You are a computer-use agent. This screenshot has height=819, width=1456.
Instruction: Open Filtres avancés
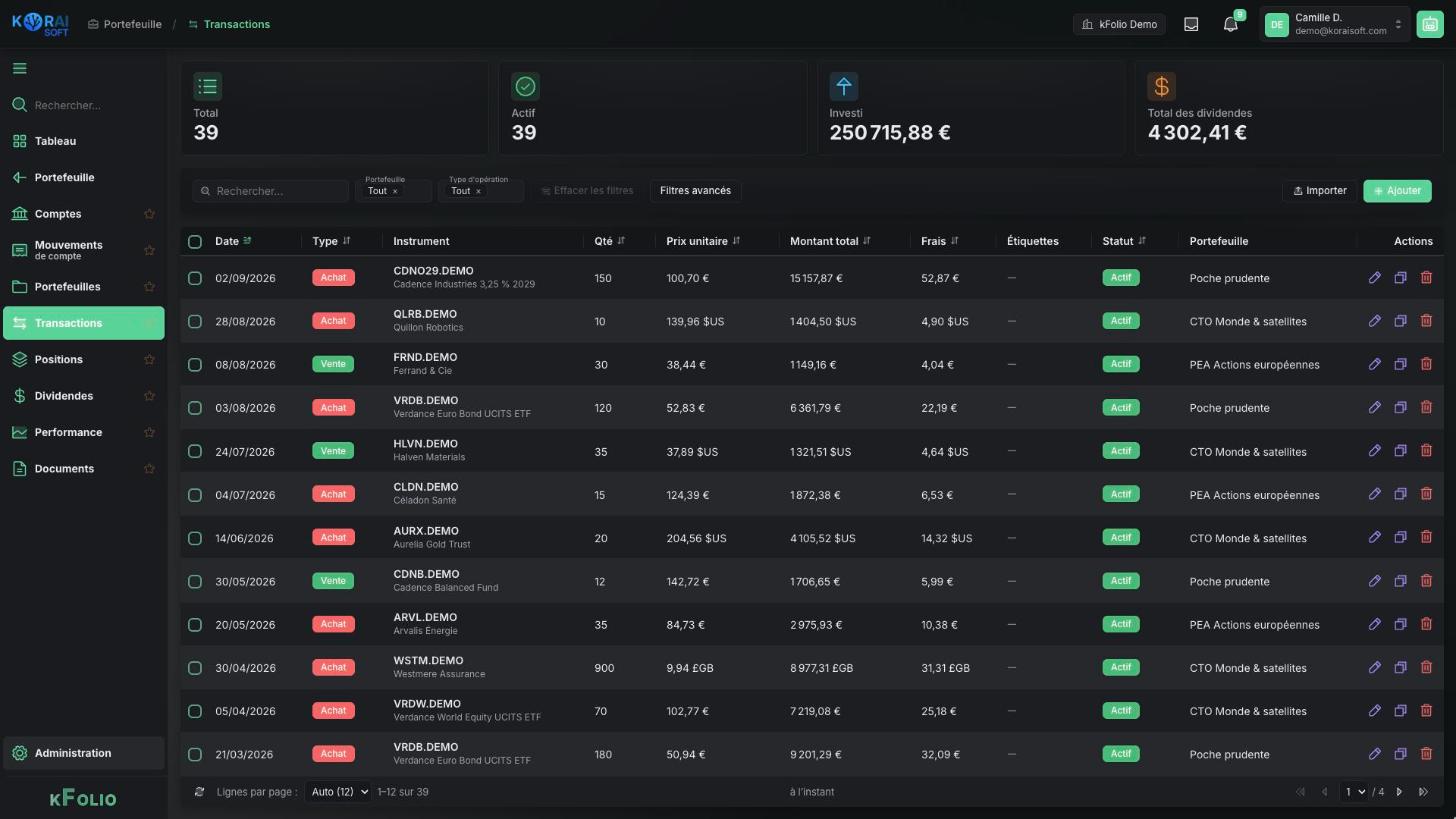[695, 191]
